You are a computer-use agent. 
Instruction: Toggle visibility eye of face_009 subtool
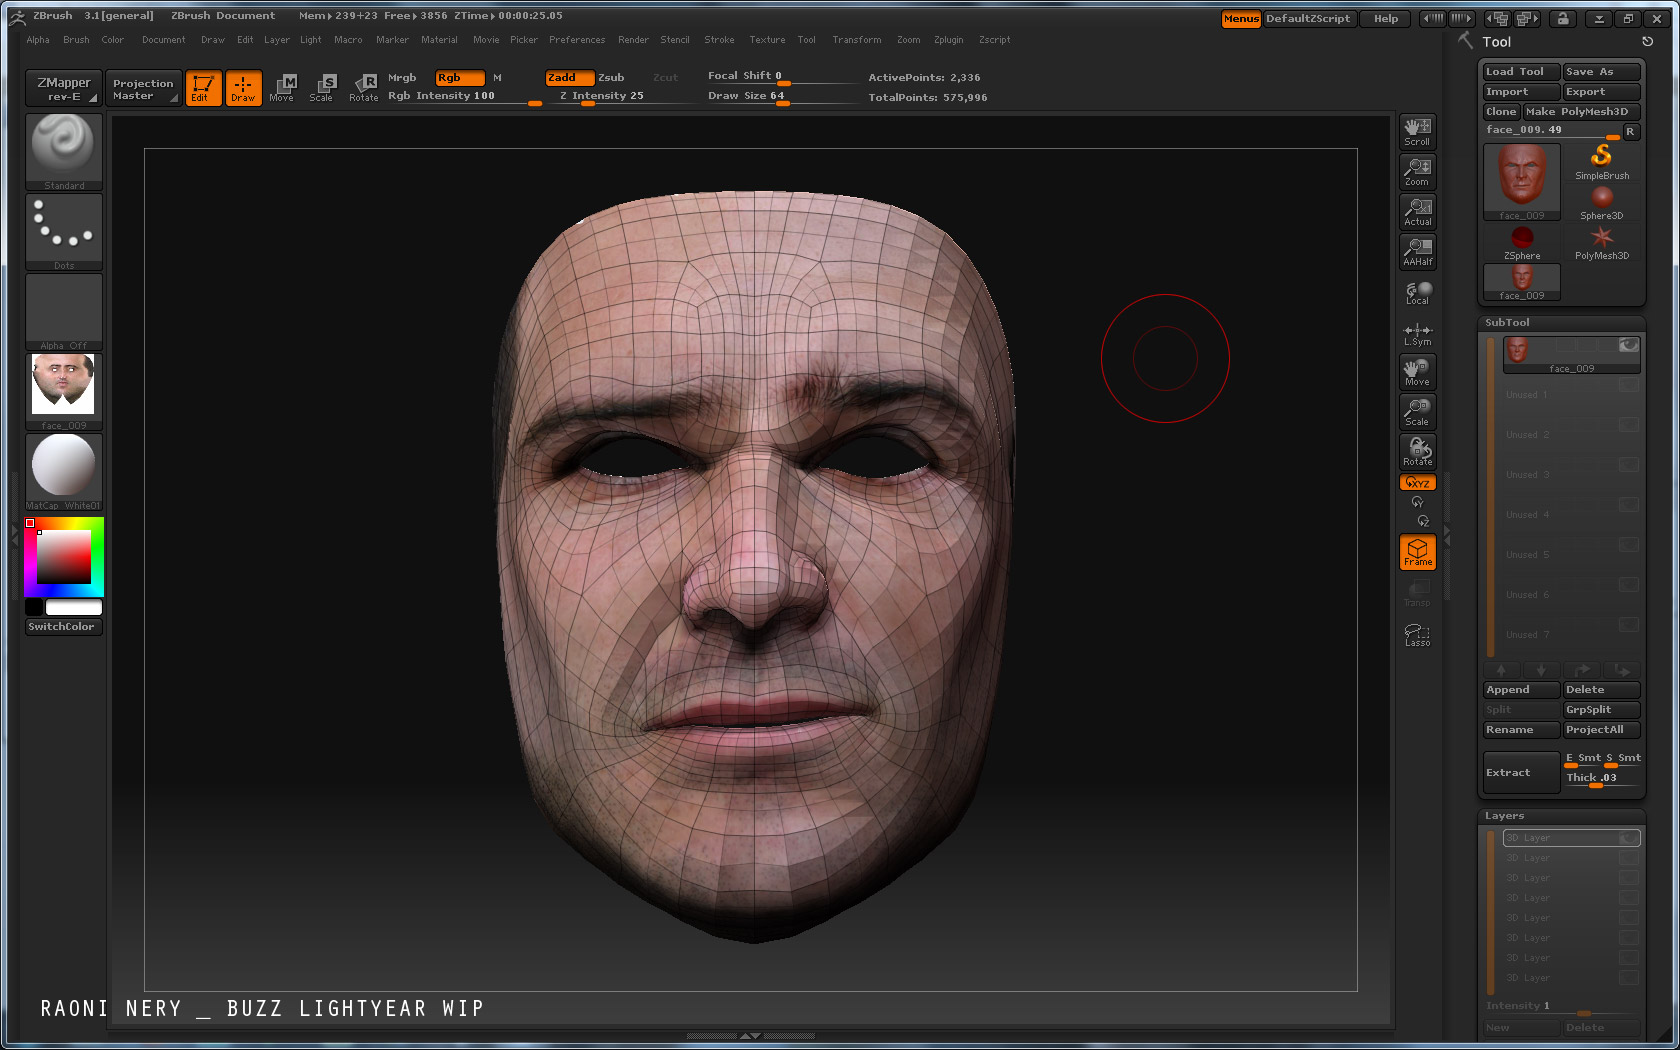[1629, 345]
